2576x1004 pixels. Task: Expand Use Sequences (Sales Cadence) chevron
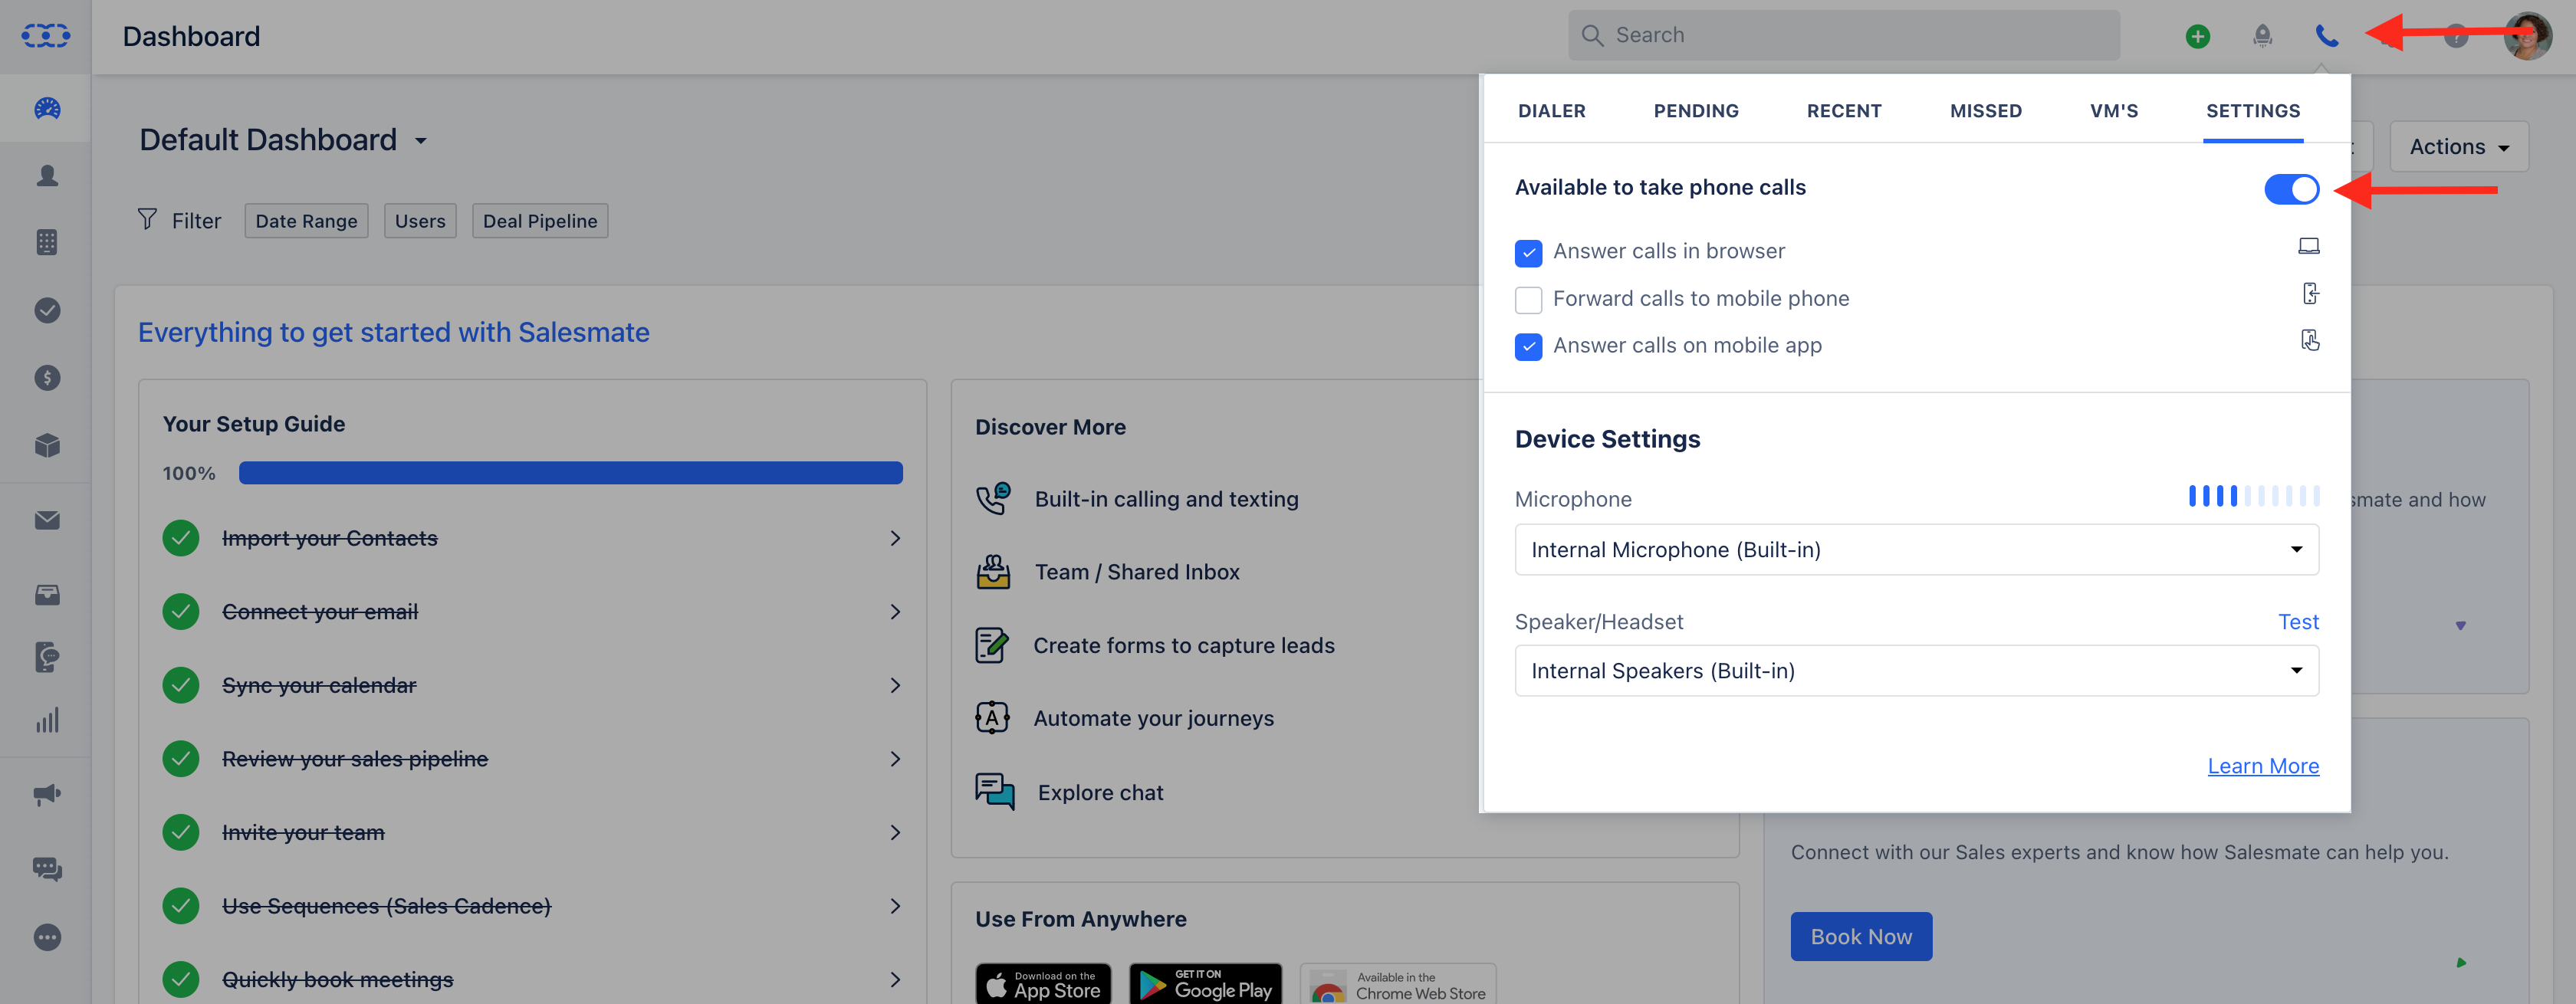(895, 906)
